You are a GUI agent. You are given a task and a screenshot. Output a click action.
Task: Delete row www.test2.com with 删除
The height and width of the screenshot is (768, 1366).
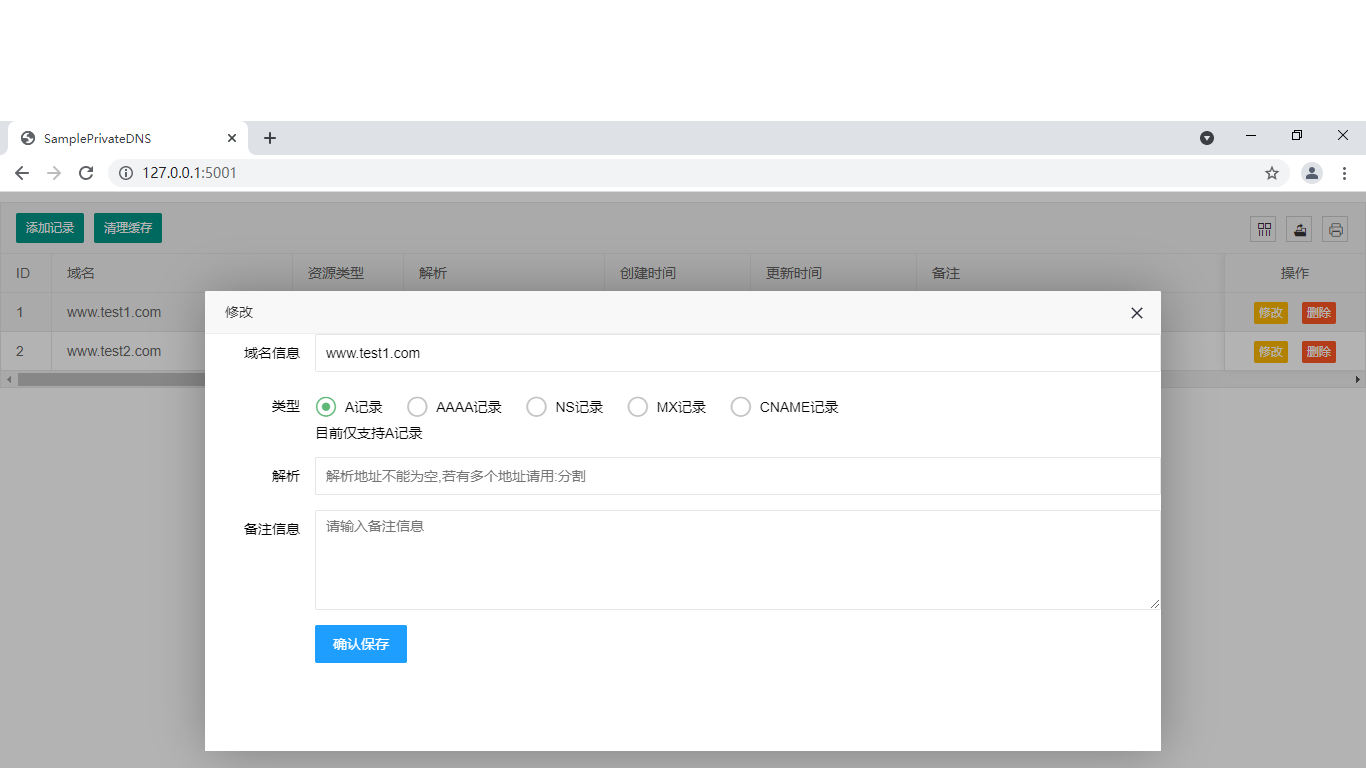click(1319, 352)
